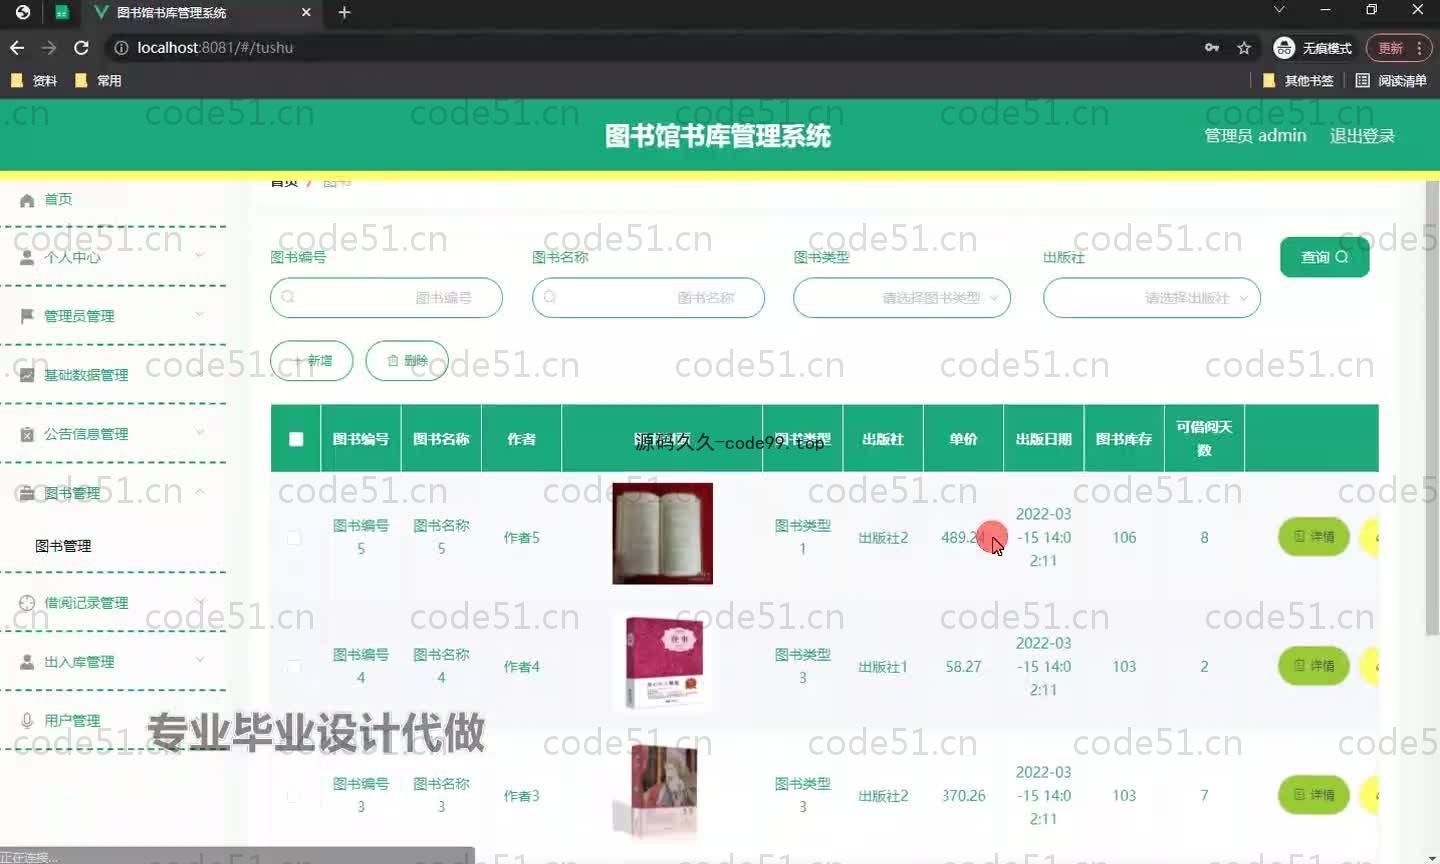Tick the checkbox for 图书编号3 row

[x=294, y=796]
